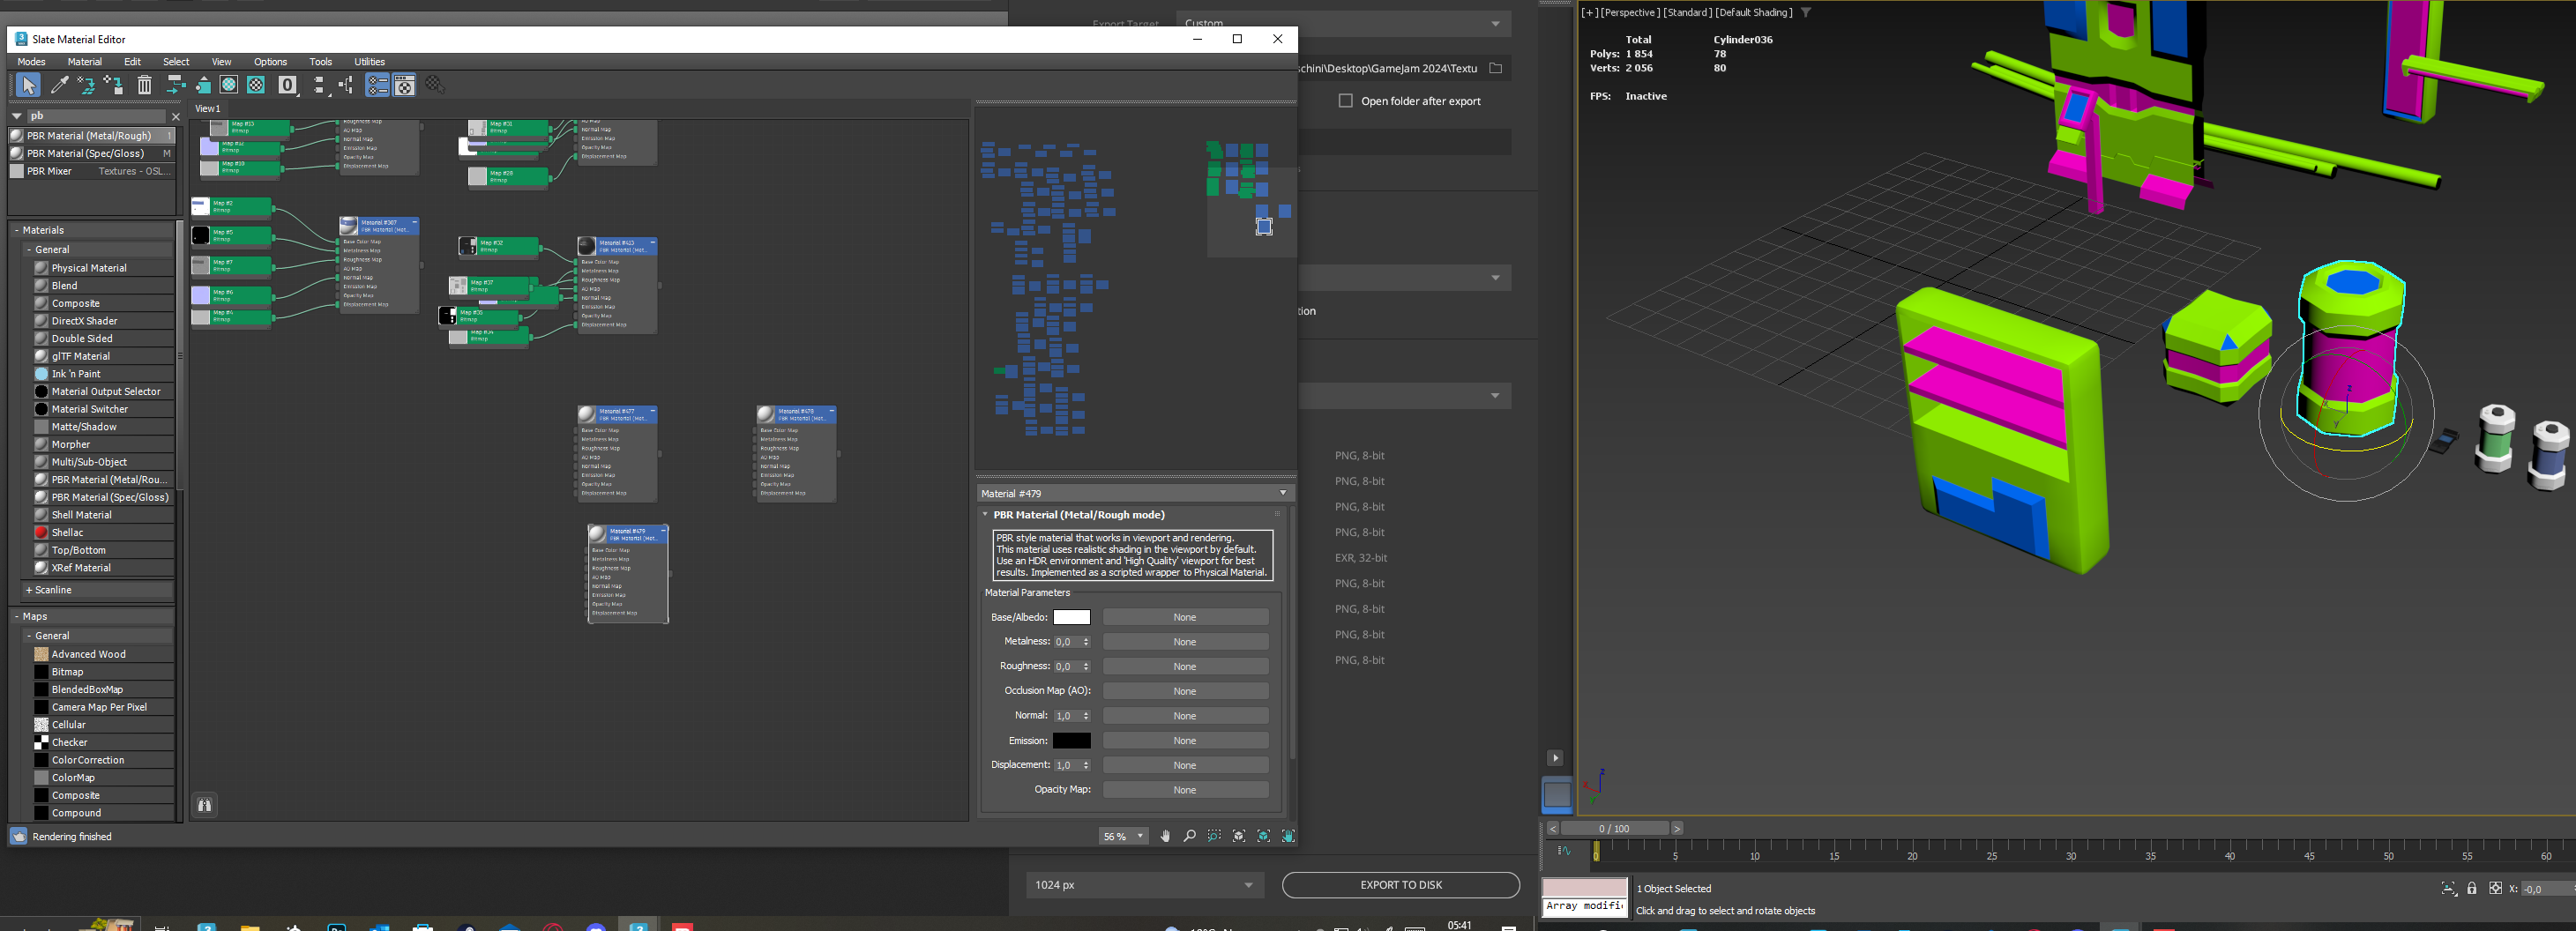Click Zoom Extents icon
Viewport: 2576px width, 931px height.
coord(1239,836)
